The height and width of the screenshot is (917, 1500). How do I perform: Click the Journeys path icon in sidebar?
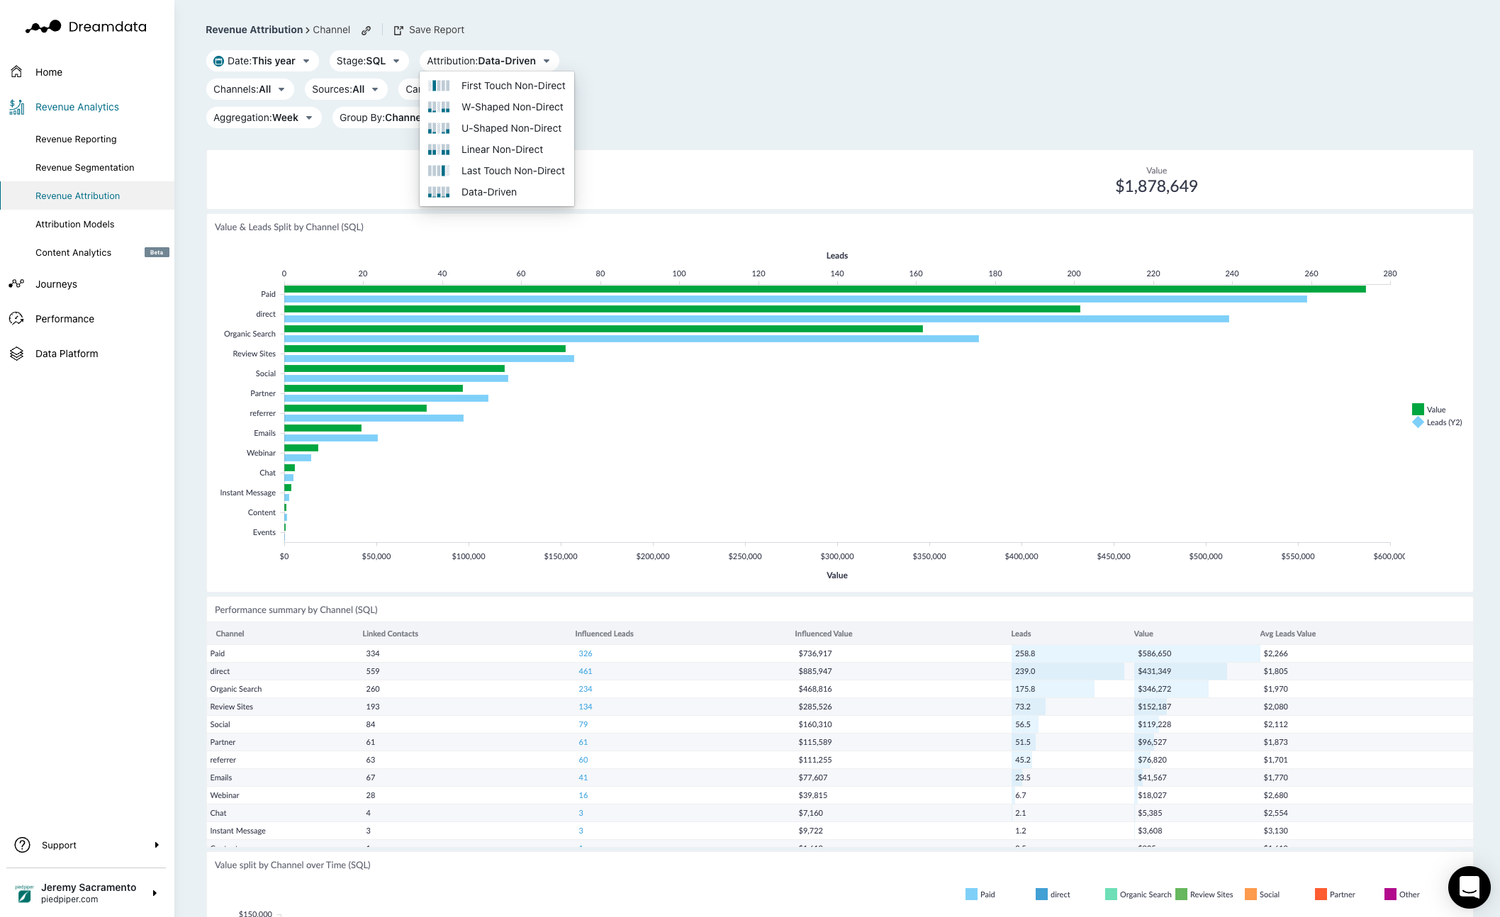16,284
